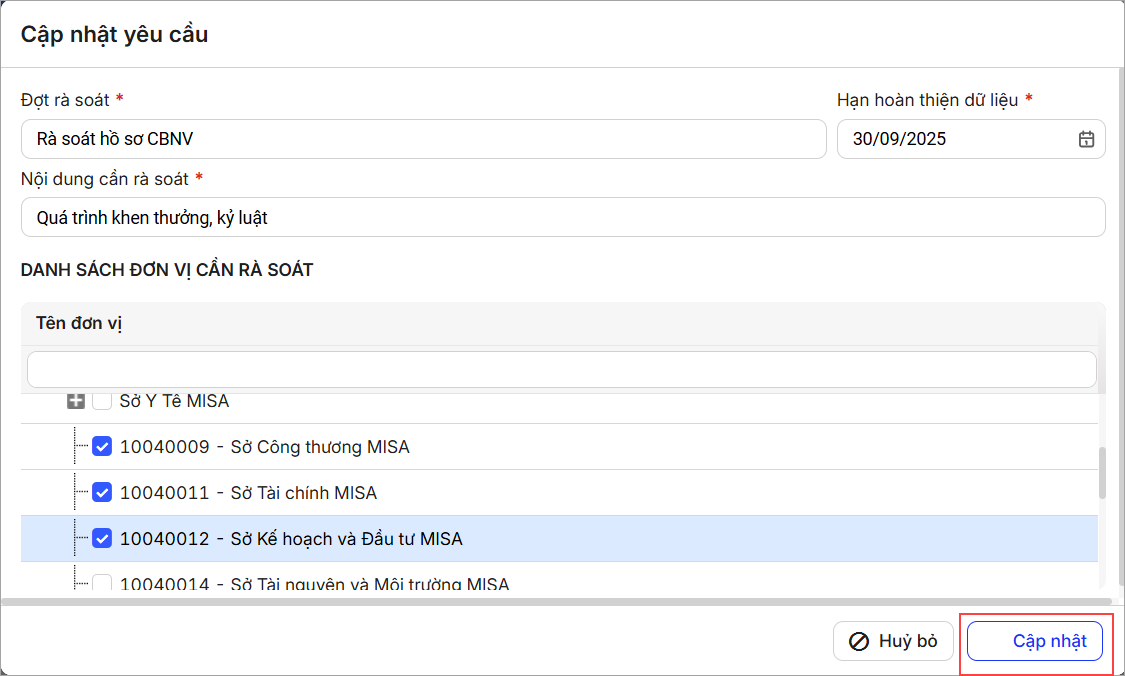Click the unit list vertical scrollbar thumb

tap(1102, 473)
